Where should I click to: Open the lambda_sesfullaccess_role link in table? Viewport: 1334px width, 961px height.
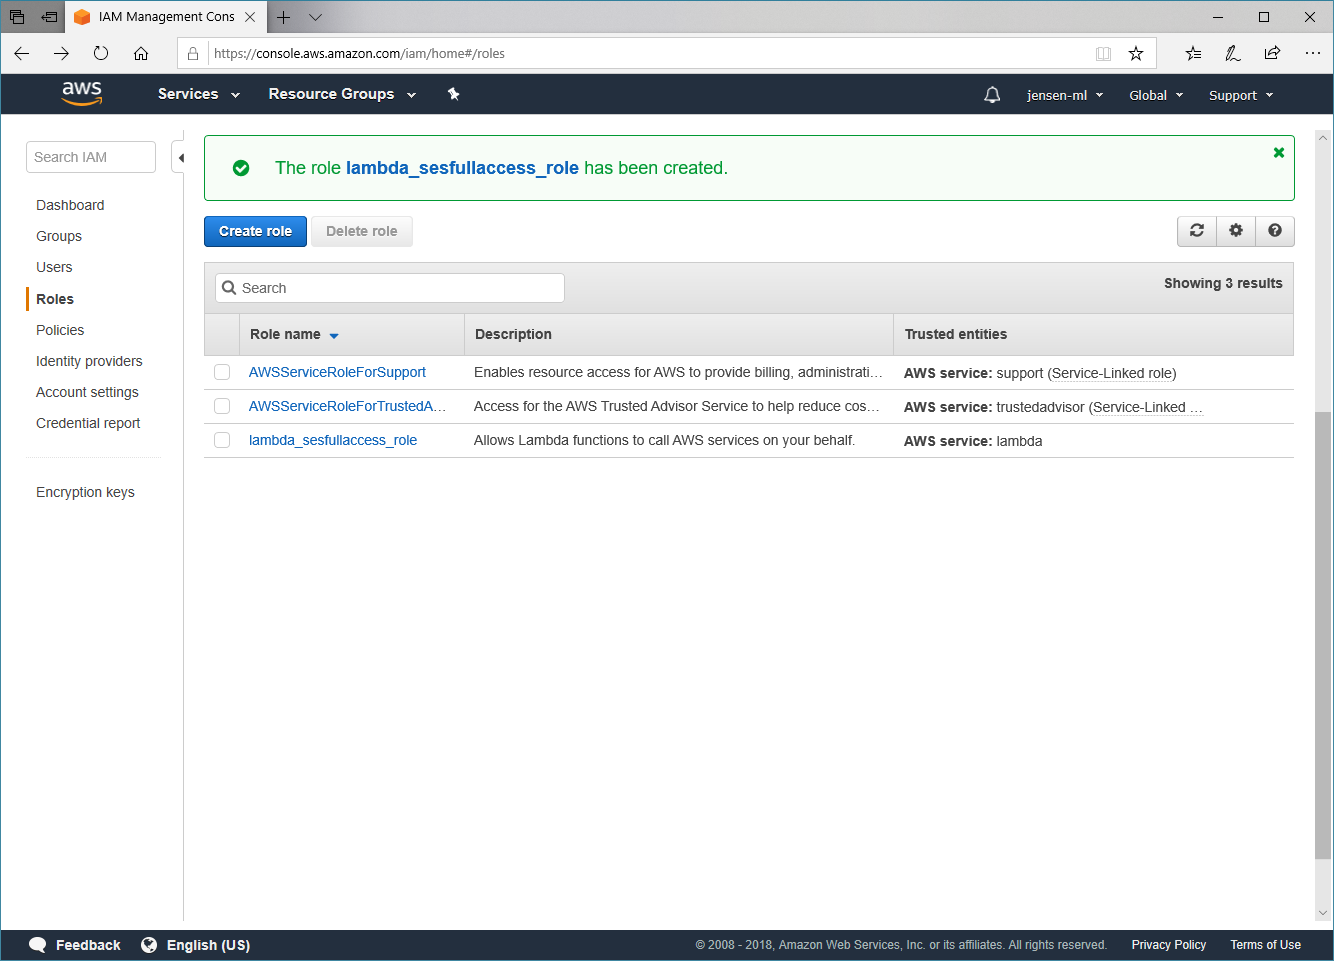click(x=332, y=440)
